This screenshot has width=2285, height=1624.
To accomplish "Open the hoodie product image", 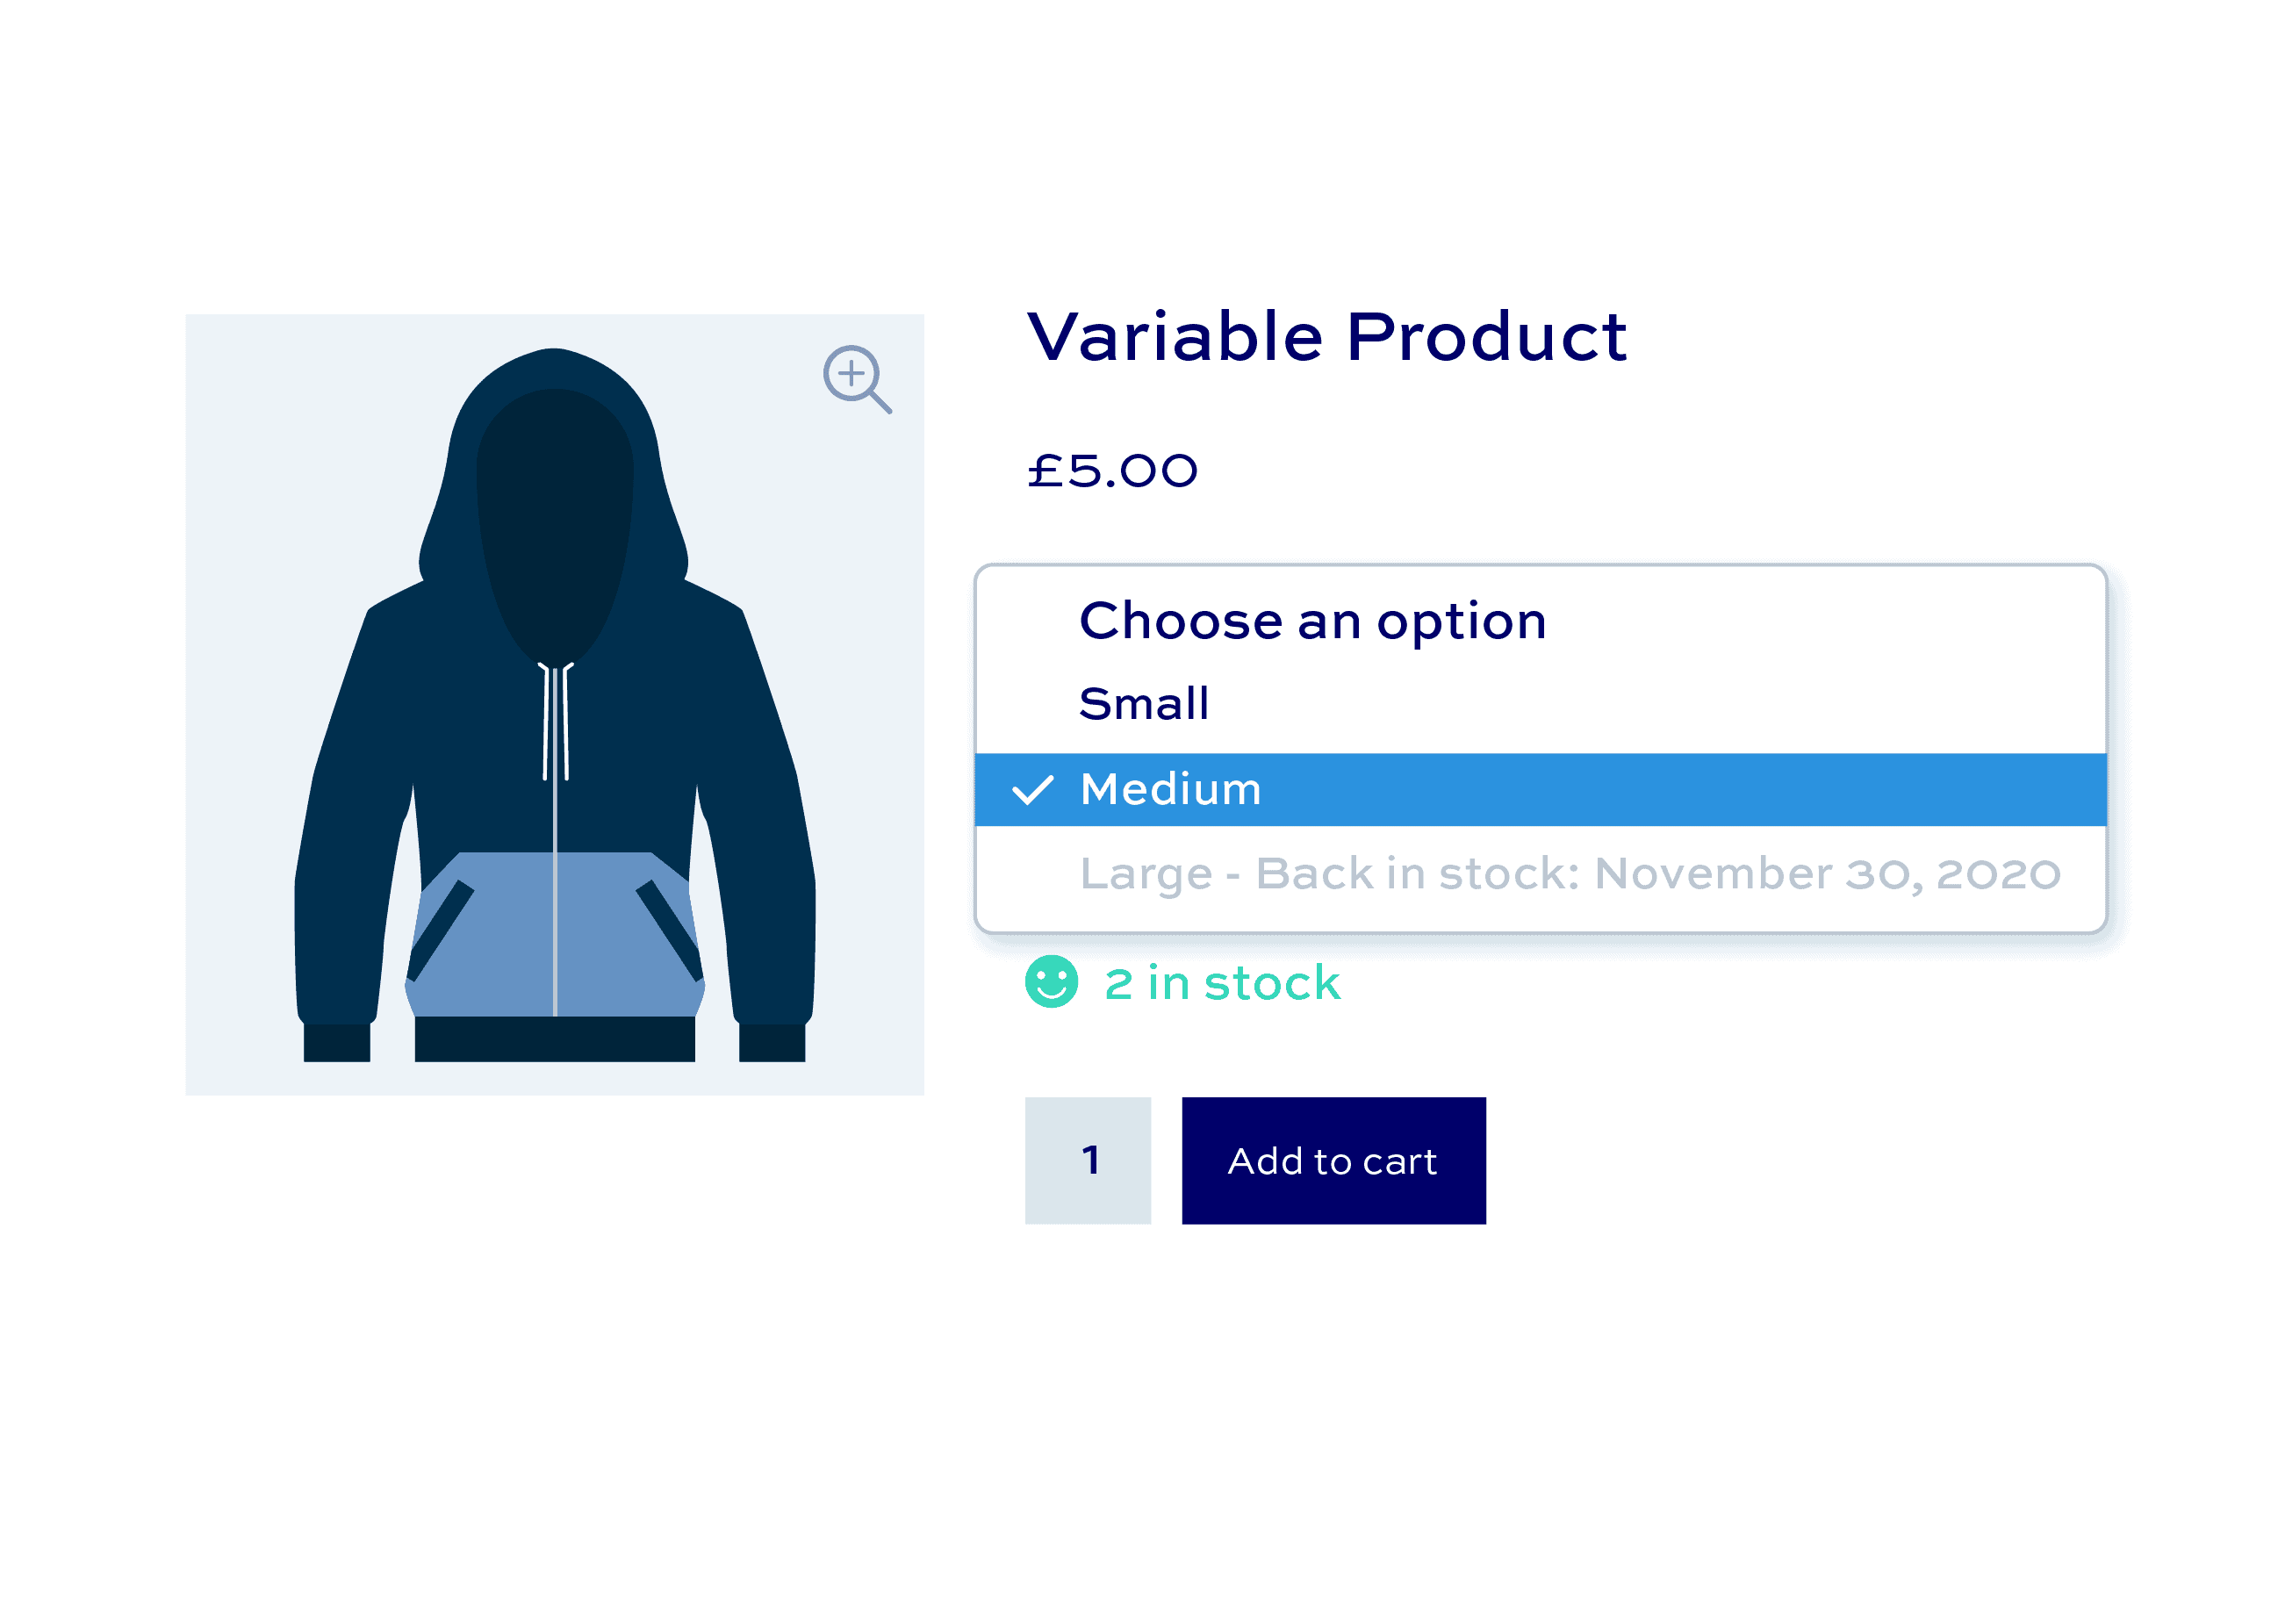I will point(554,704).
